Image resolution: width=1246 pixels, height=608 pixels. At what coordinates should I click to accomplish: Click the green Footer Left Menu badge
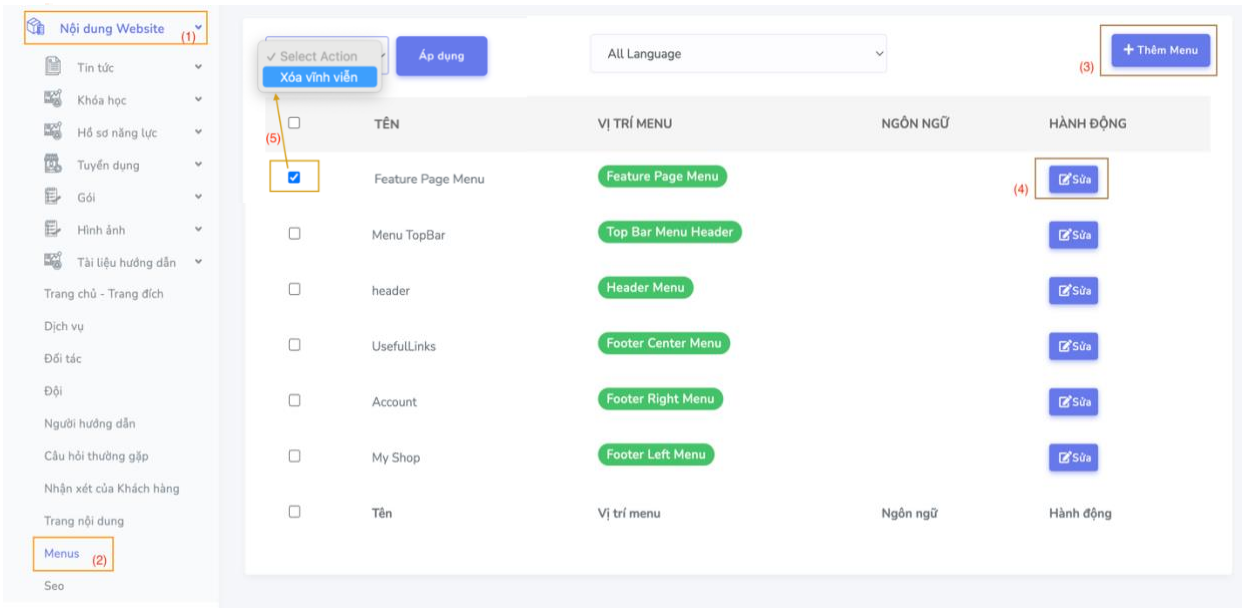click(x=656, y=455)
